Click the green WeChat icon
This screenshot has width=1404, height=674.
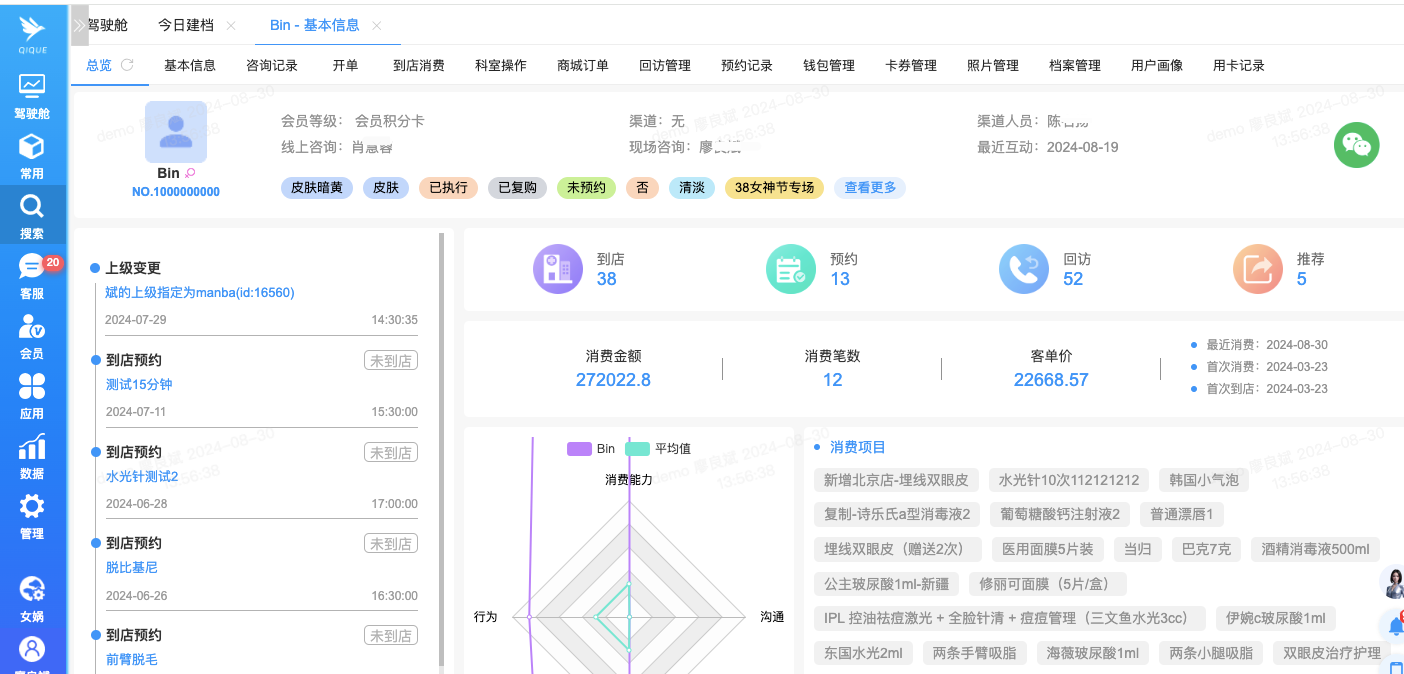point(1356,145)
